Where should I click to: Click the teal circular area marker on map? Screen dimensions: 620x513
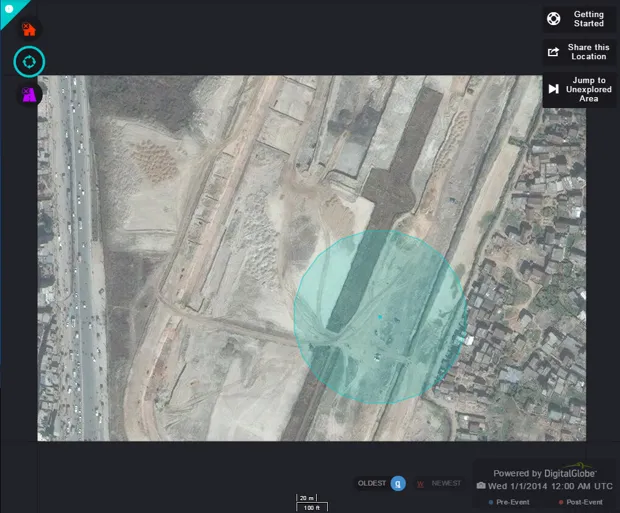click(380, 317)
